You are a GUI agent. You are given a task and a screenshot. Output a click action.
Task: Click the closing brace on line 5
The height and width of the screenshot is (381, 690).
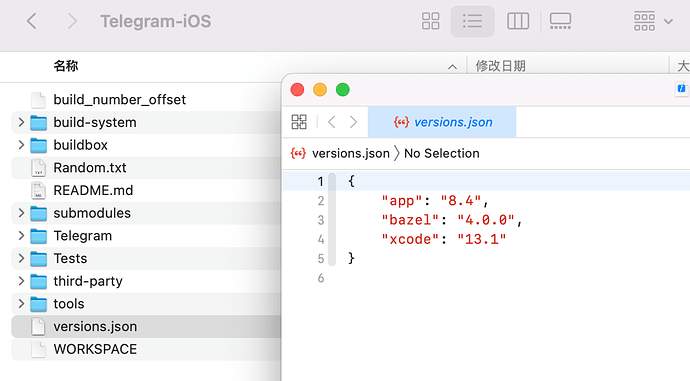click(x=351, y=258)
